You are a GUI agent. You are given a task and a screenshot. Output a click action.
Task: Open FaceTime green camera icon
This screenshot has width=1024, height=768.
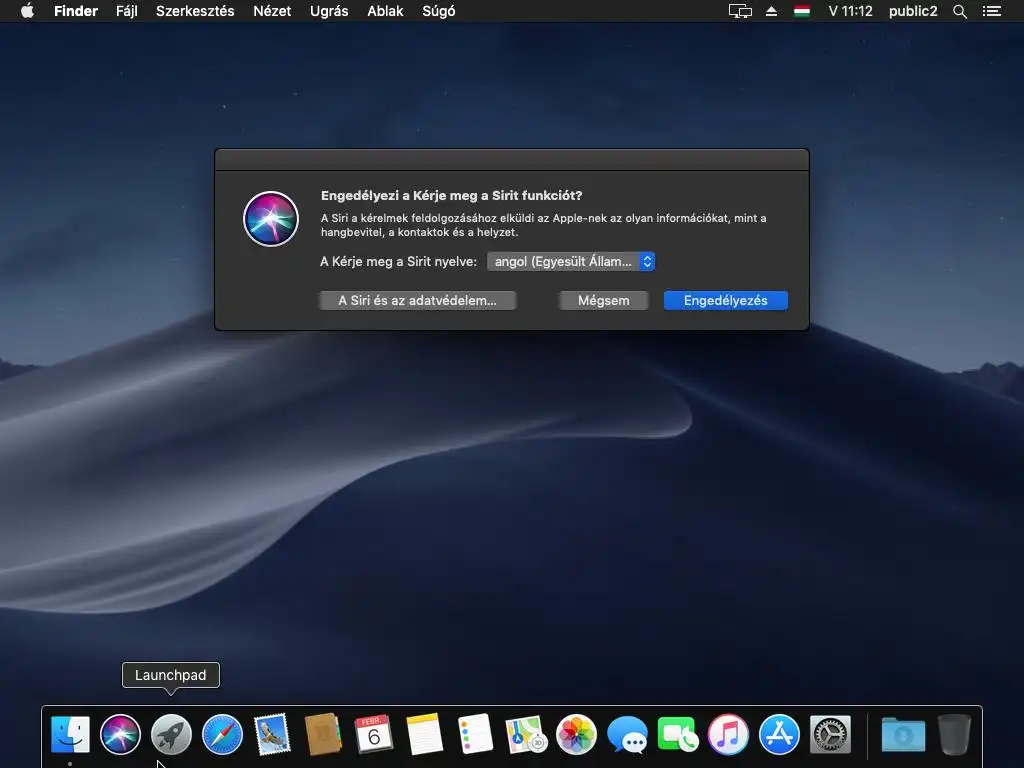tap(678, 734)
